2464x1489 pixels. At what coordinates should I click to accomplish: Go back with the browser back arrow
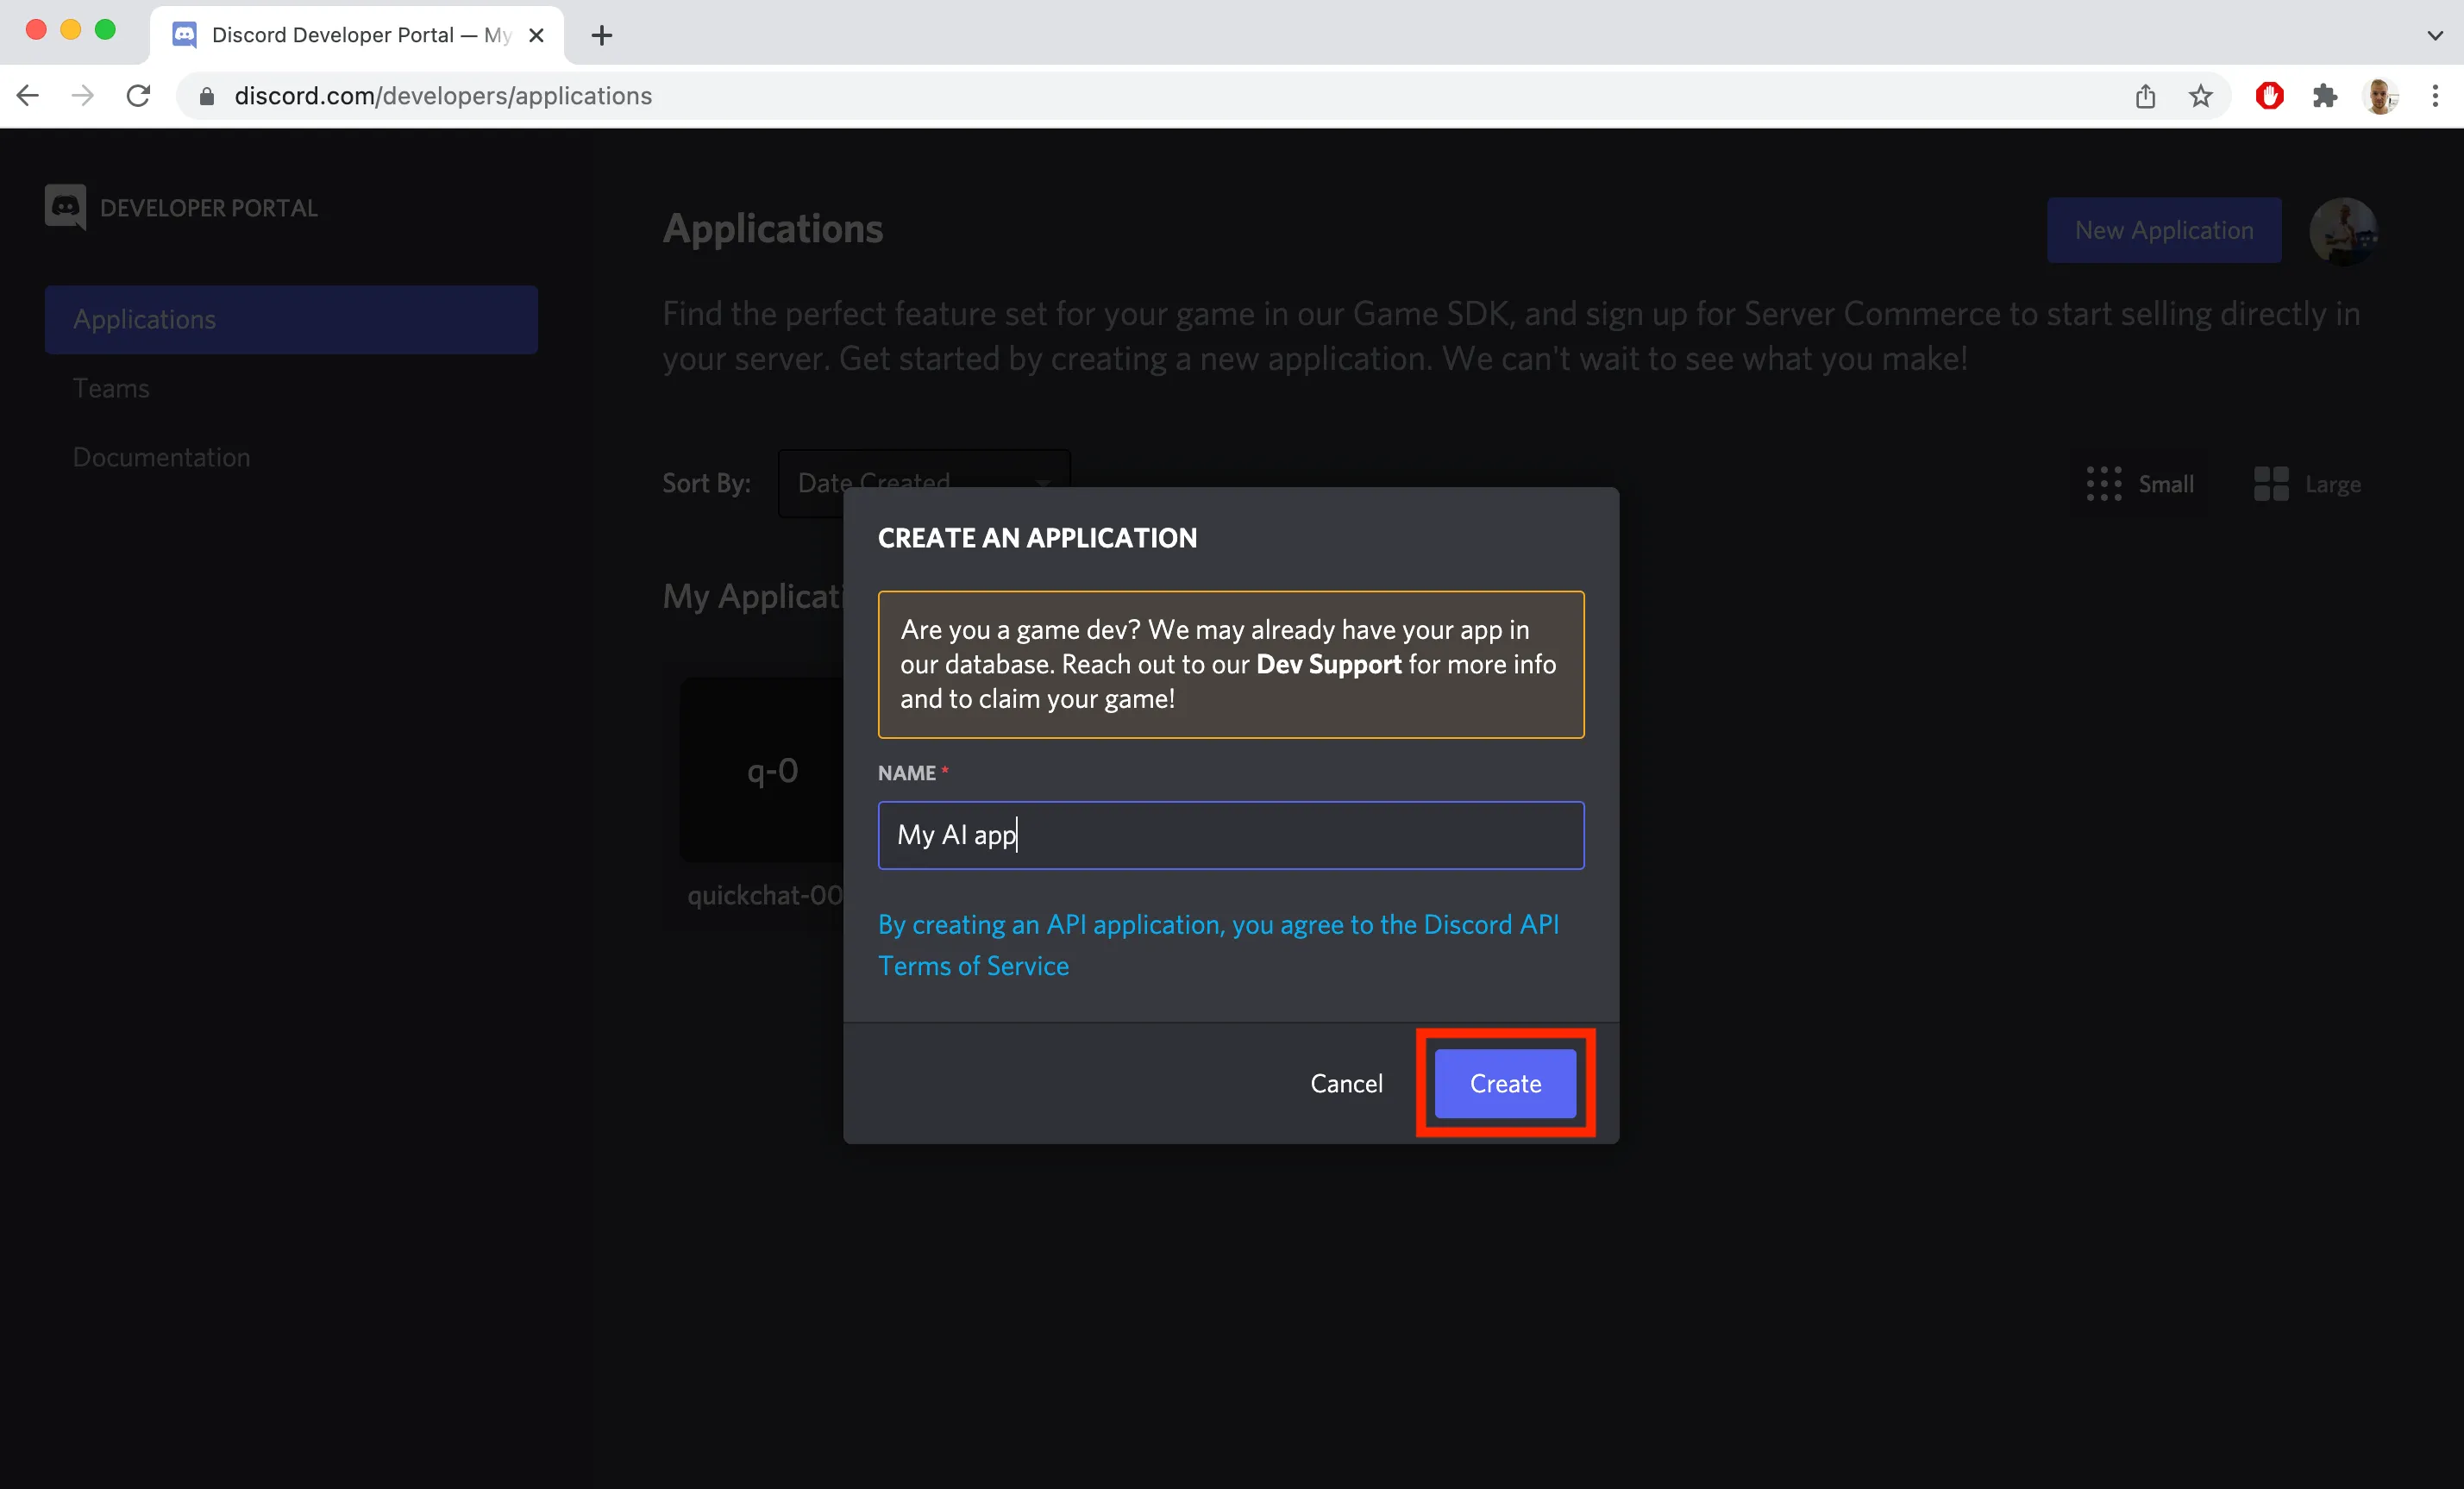coord(28,96)
